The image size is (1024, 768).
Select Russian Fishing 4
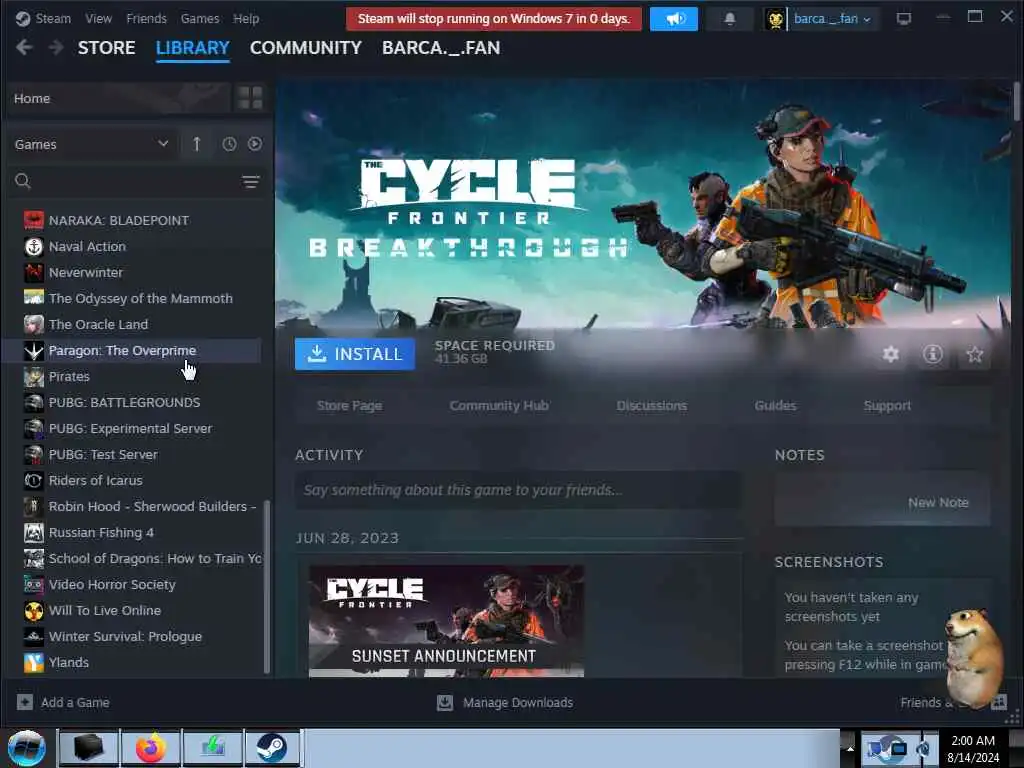(132, 532)
